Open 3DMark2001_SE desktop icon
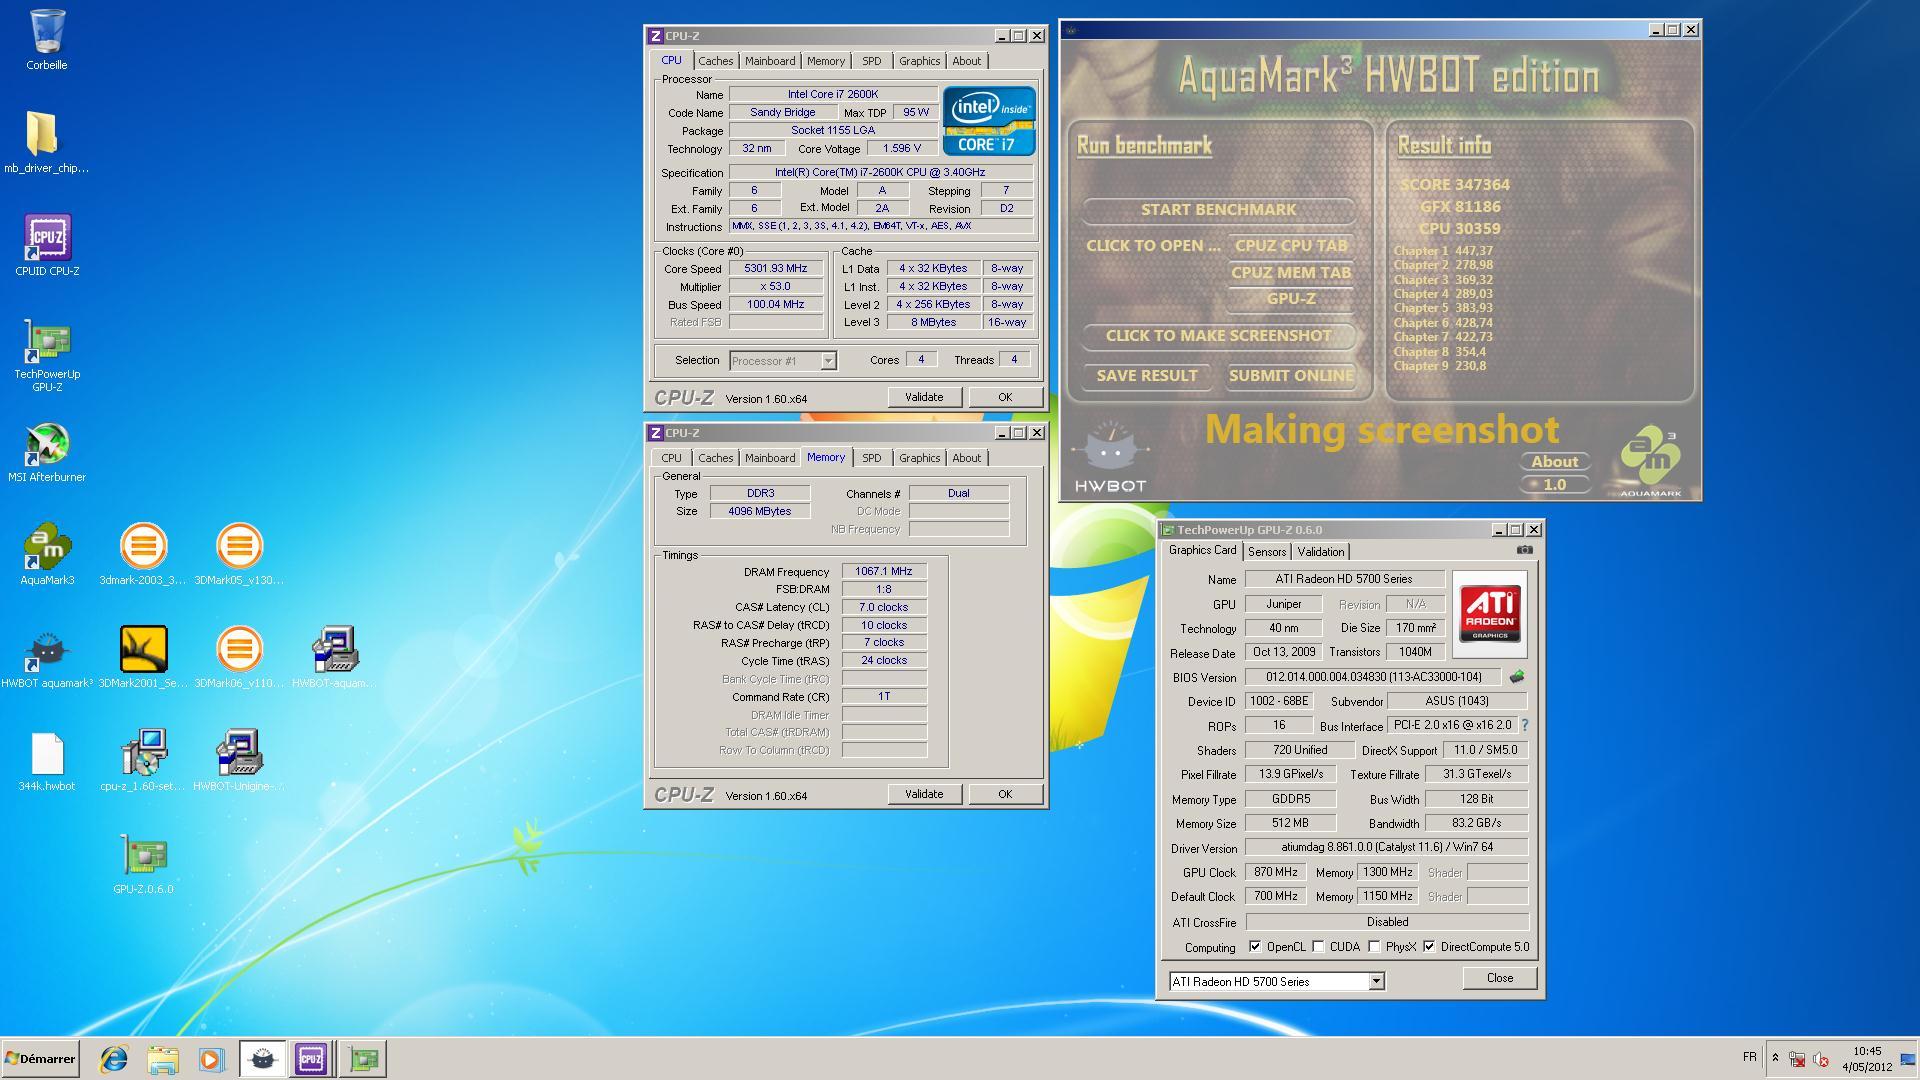 [143, 657]
